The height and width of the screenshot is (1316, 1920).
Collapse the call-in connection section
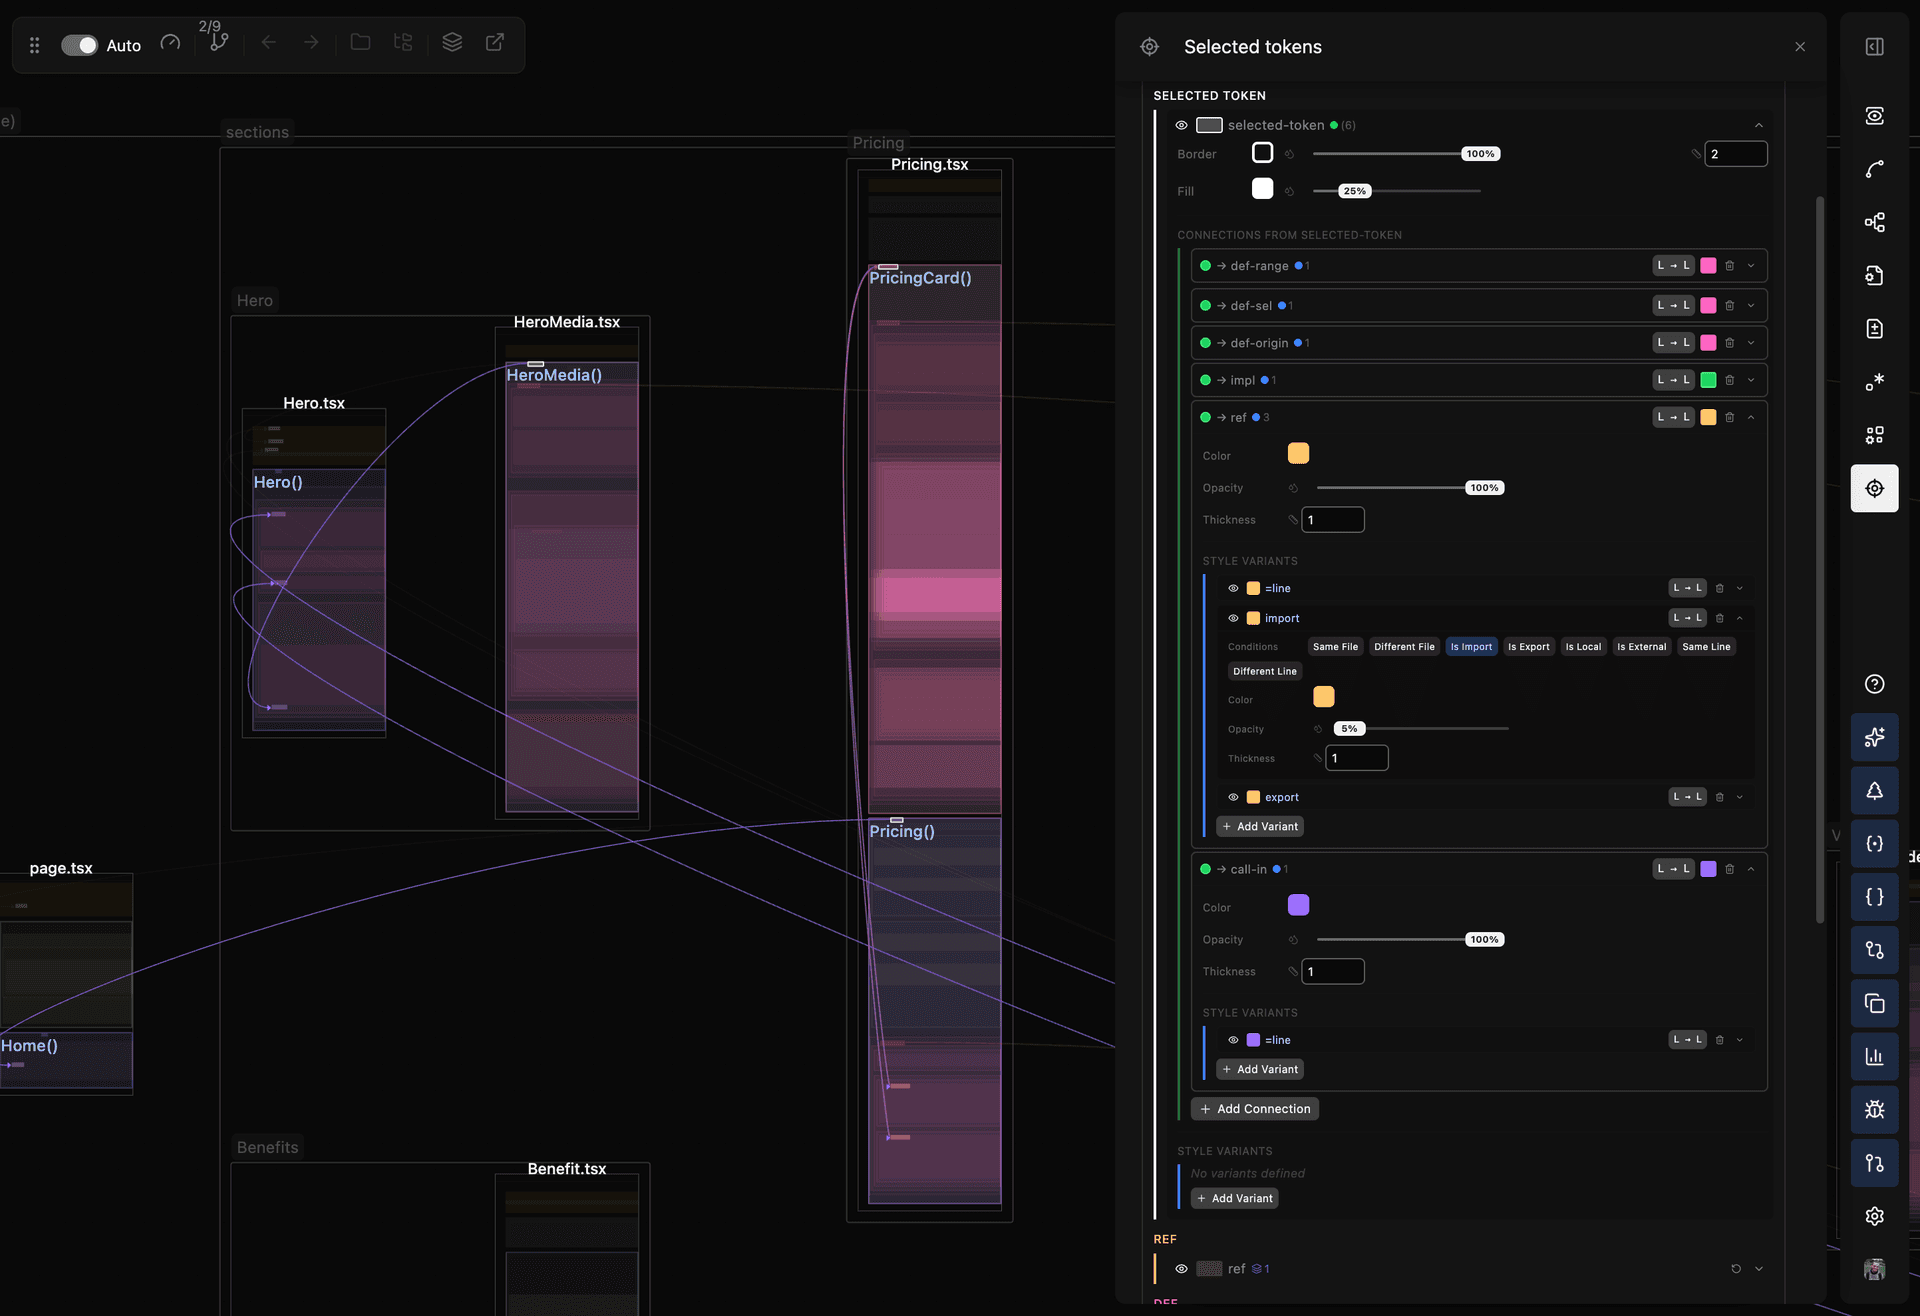(1751, 869)
